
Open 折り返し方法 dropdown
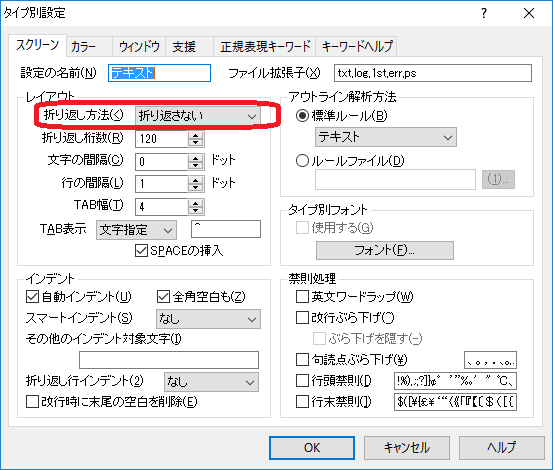[x=198, y=116]
